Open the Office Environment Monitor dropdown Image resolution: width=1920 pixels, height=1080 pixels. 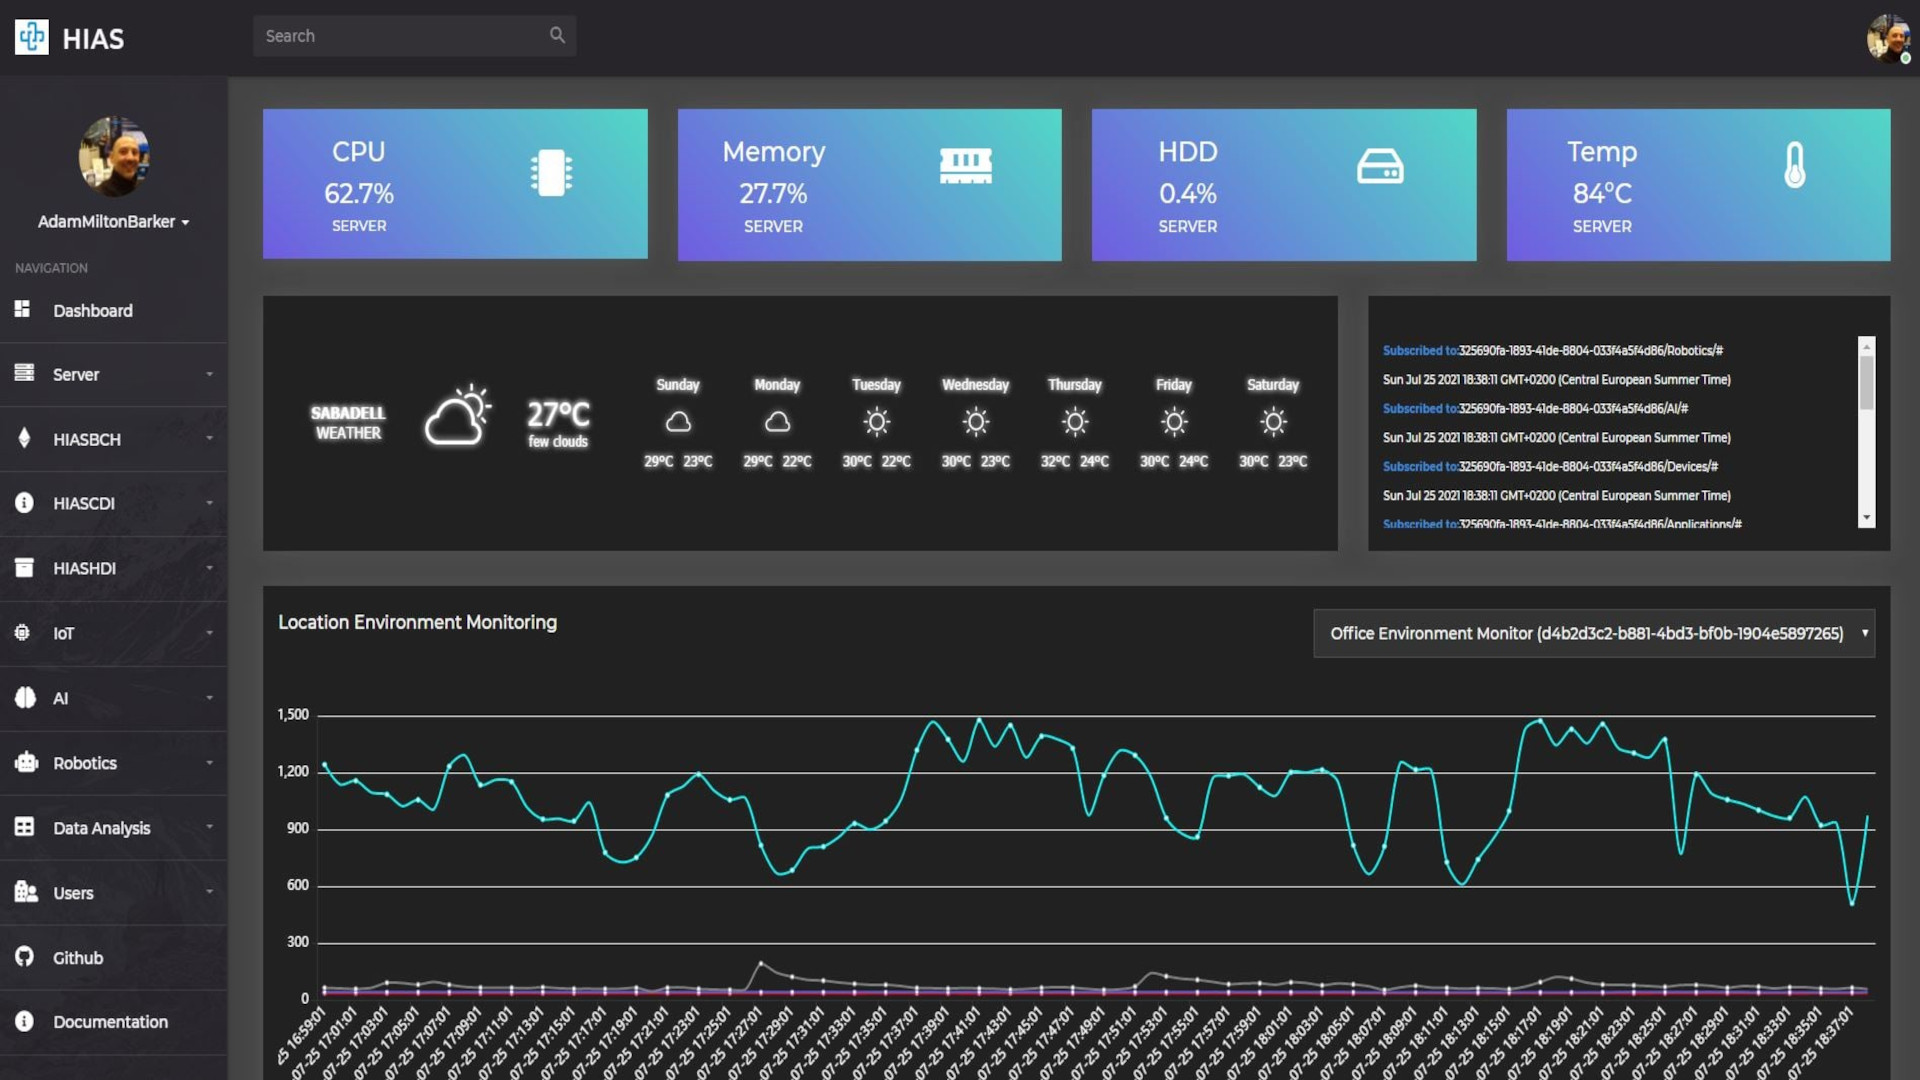pyautogui.click(x=1594, y=633)
